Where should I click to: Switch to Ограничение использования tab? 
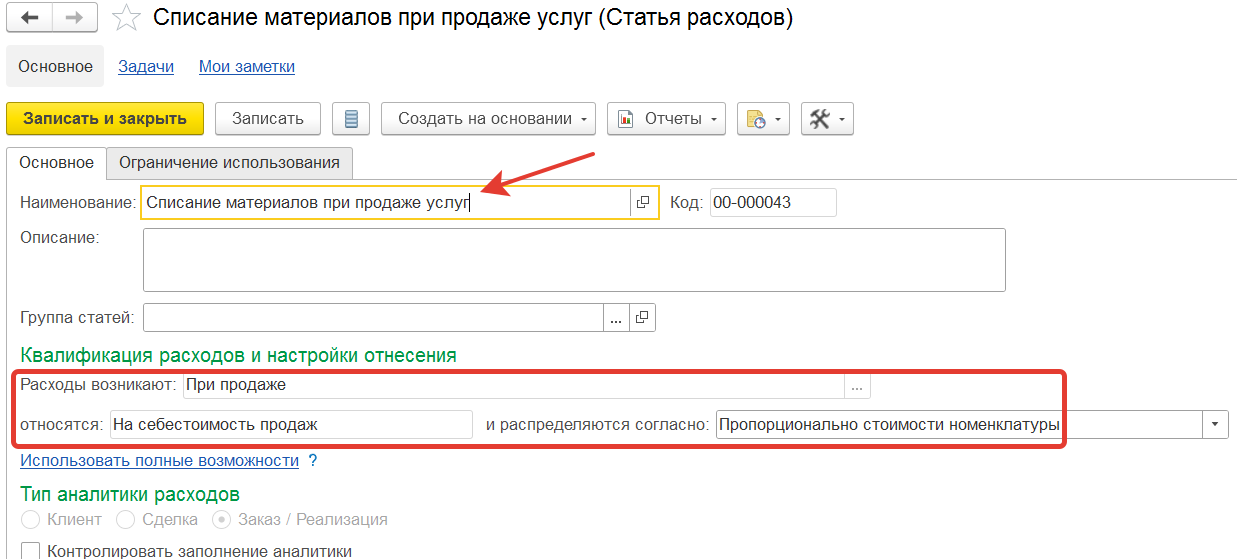click(229, 162)
